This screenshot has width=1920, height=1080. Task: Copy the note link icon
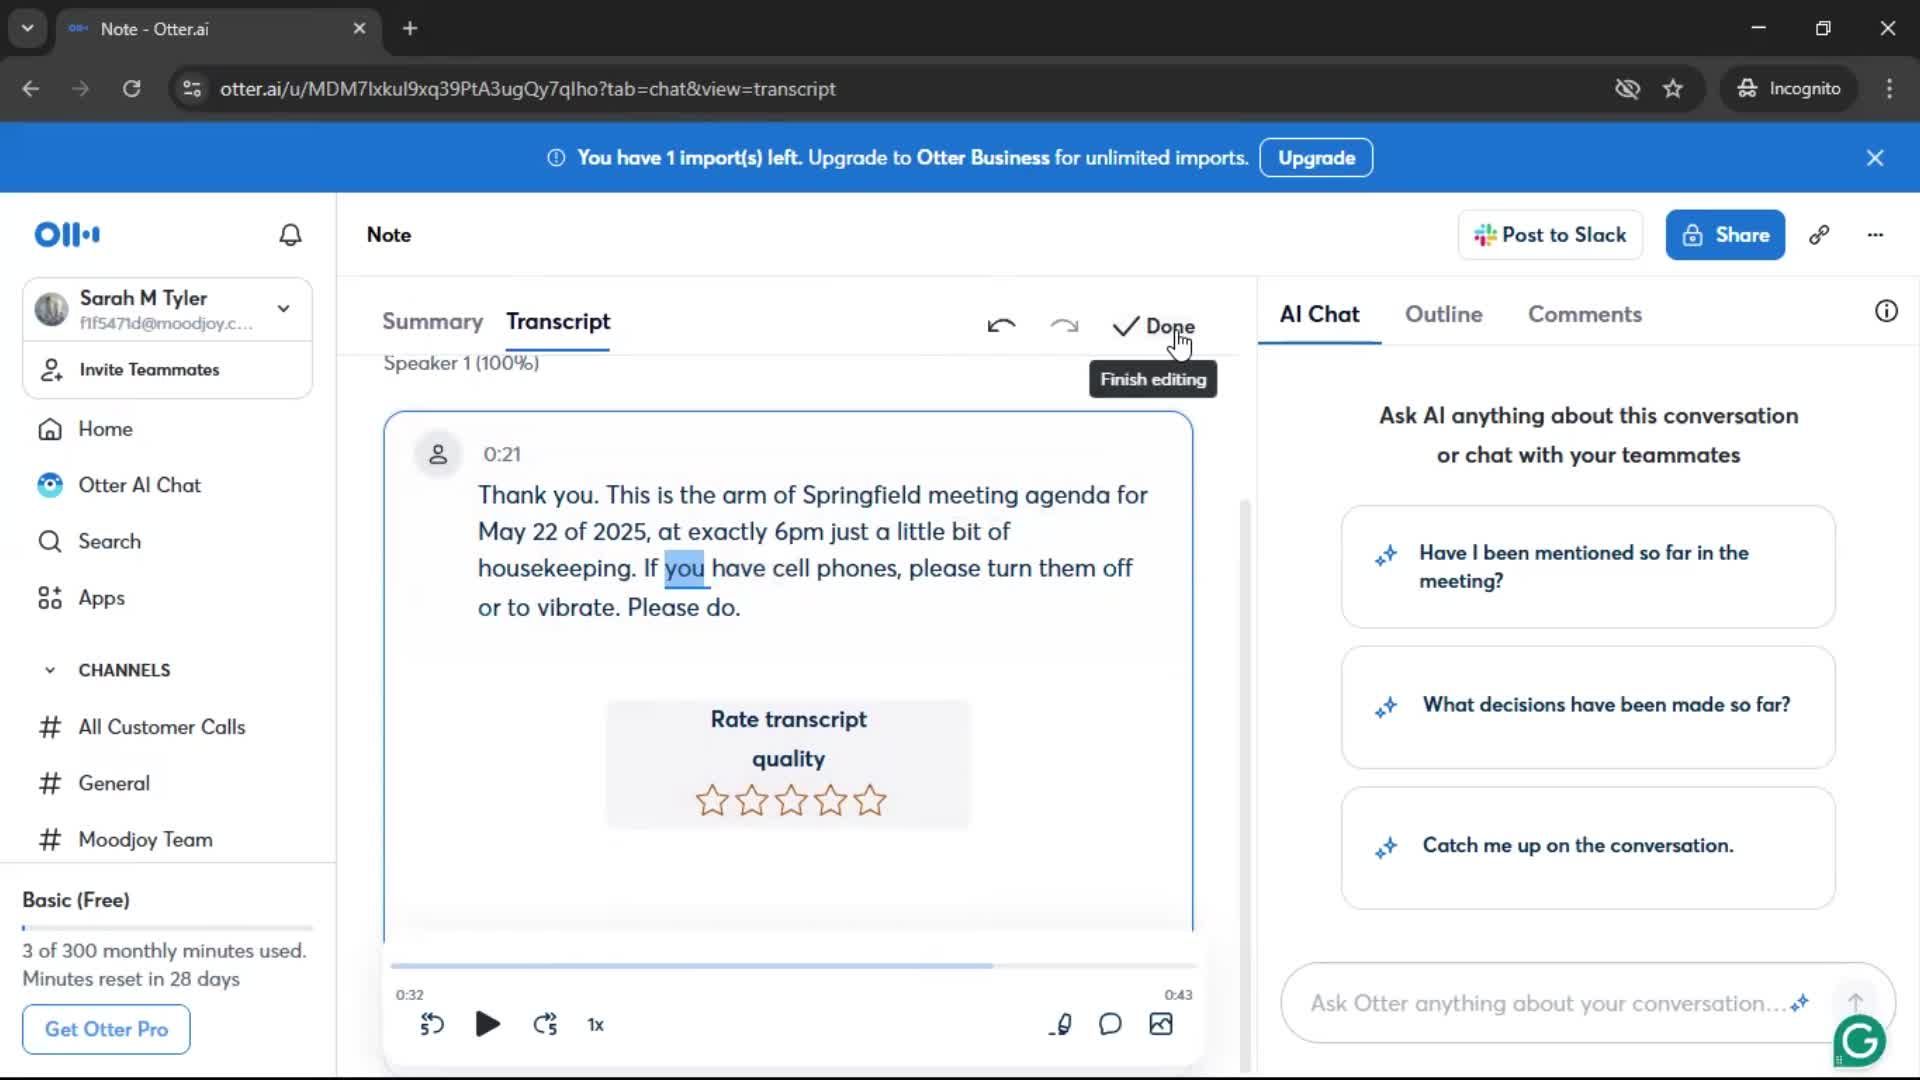click(1819, 235)
